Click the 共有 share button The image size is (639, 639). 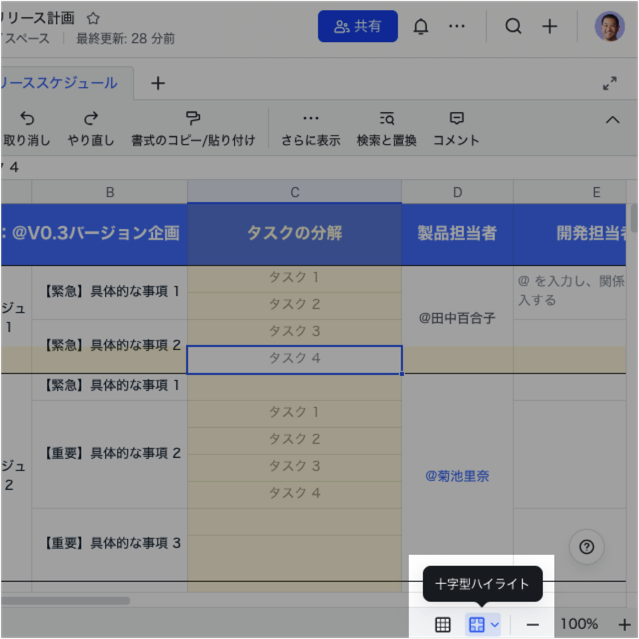pyautogui.click(x=357, y=27)
